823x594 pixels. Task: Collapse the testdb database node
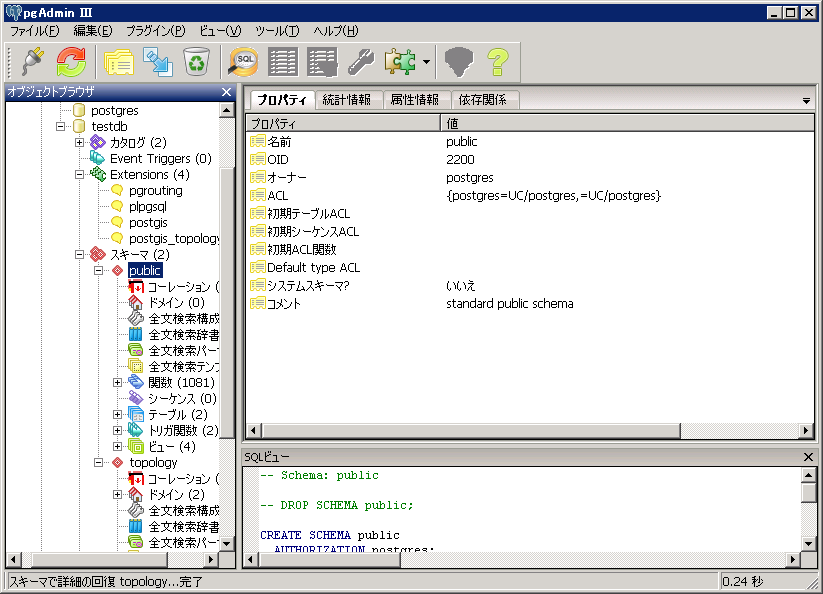tap(62, 127)
